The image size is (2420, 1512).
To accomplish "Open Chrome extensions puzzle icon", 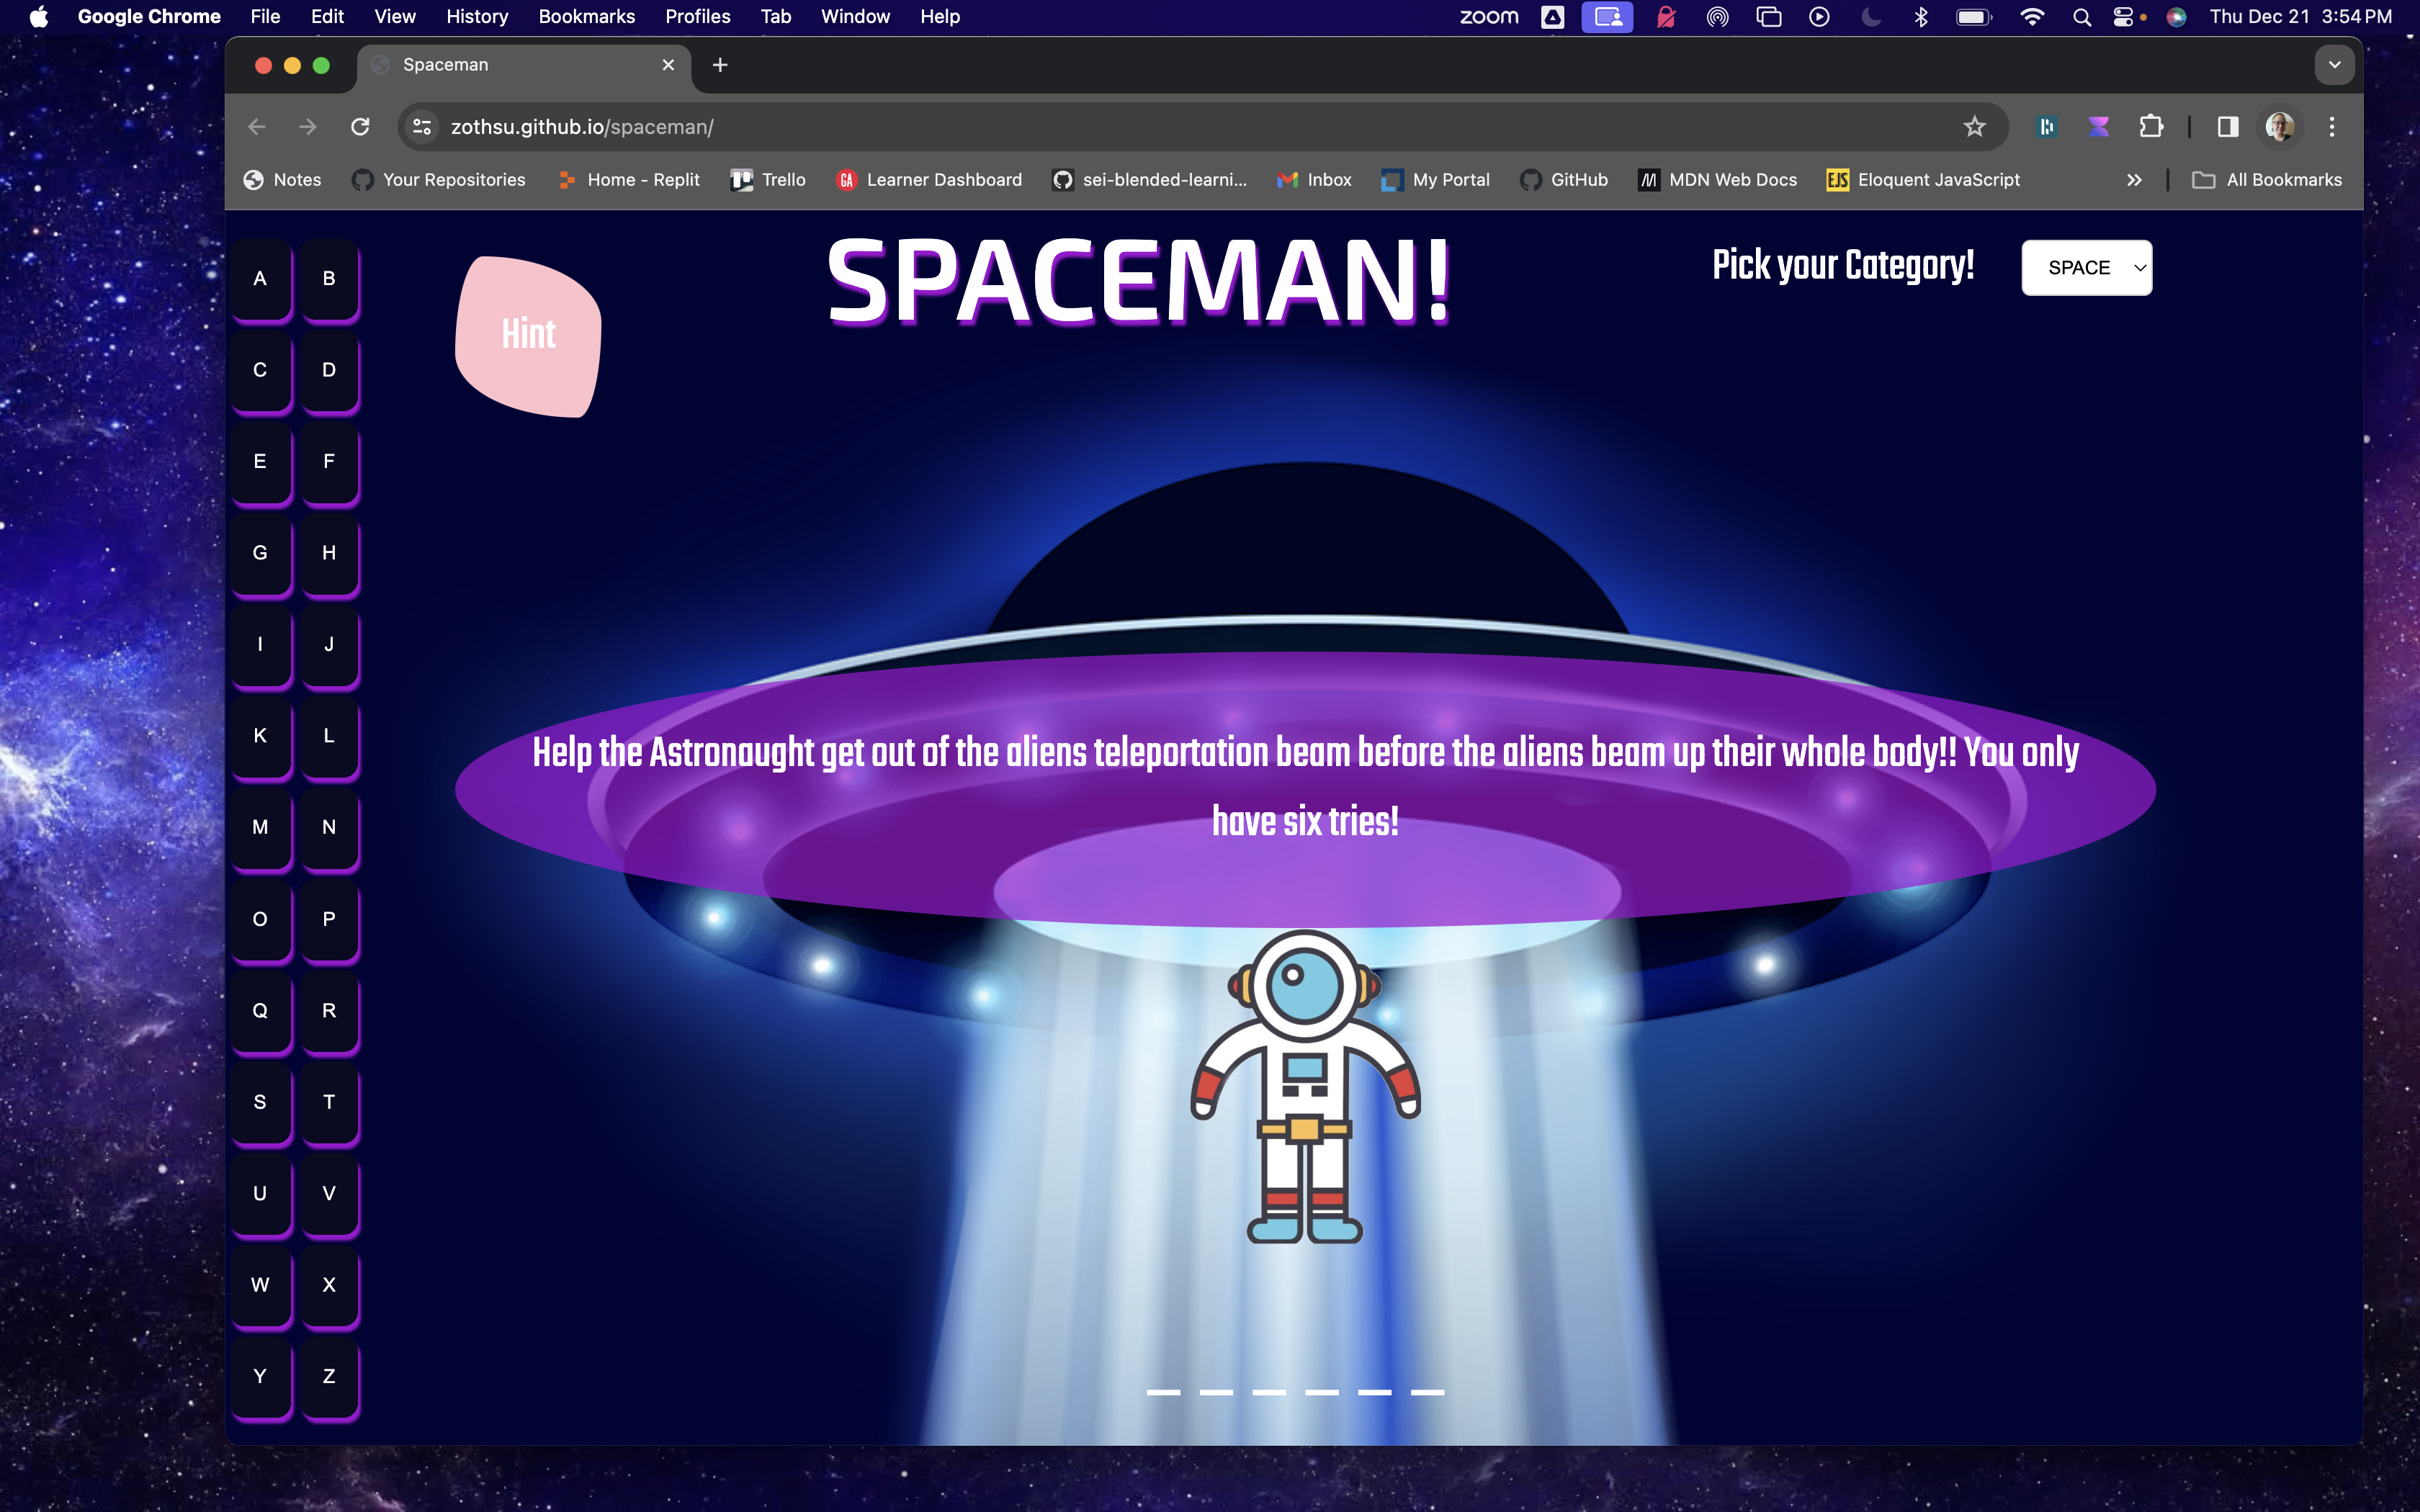I will click(x=2151, y=127).
